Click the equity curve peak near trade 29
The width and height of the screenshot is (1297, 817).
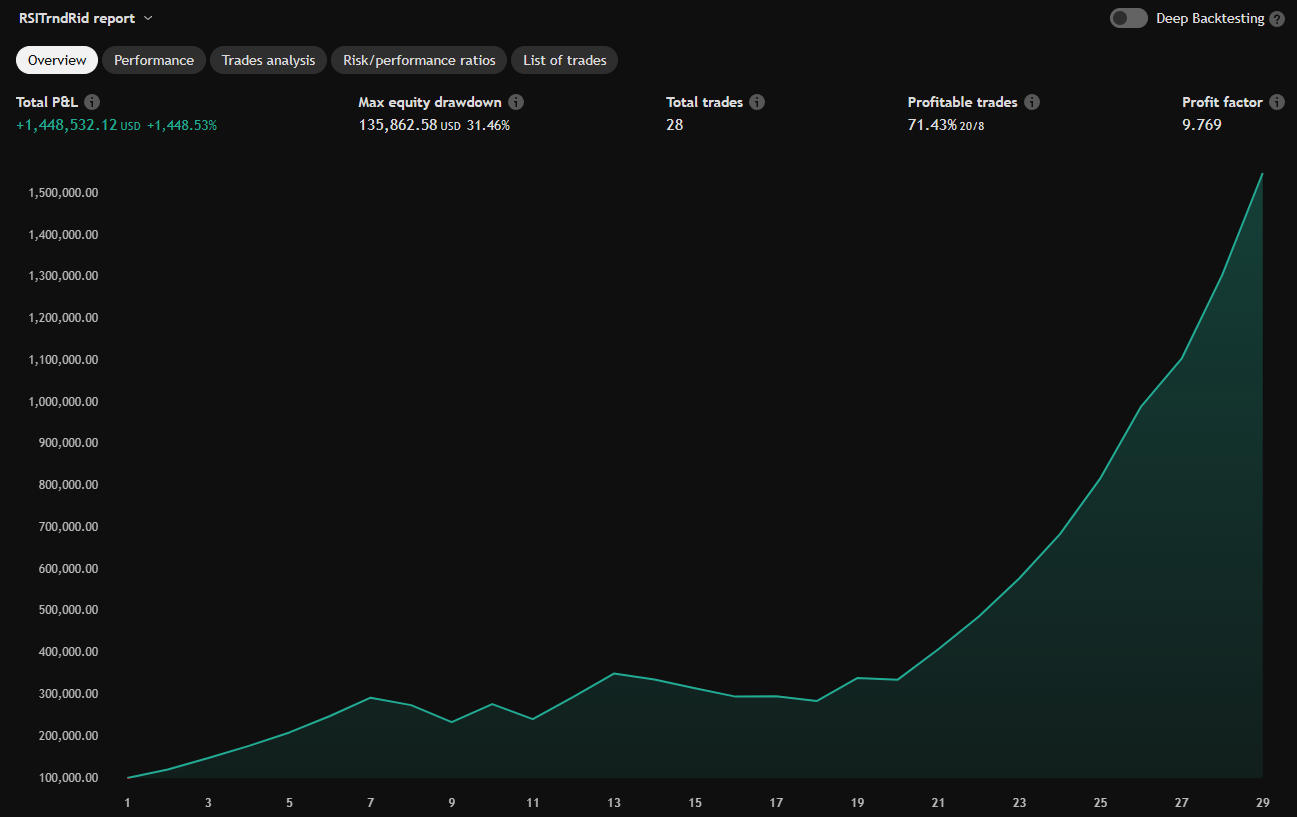pyautogui.click(x=1262, y=176)
